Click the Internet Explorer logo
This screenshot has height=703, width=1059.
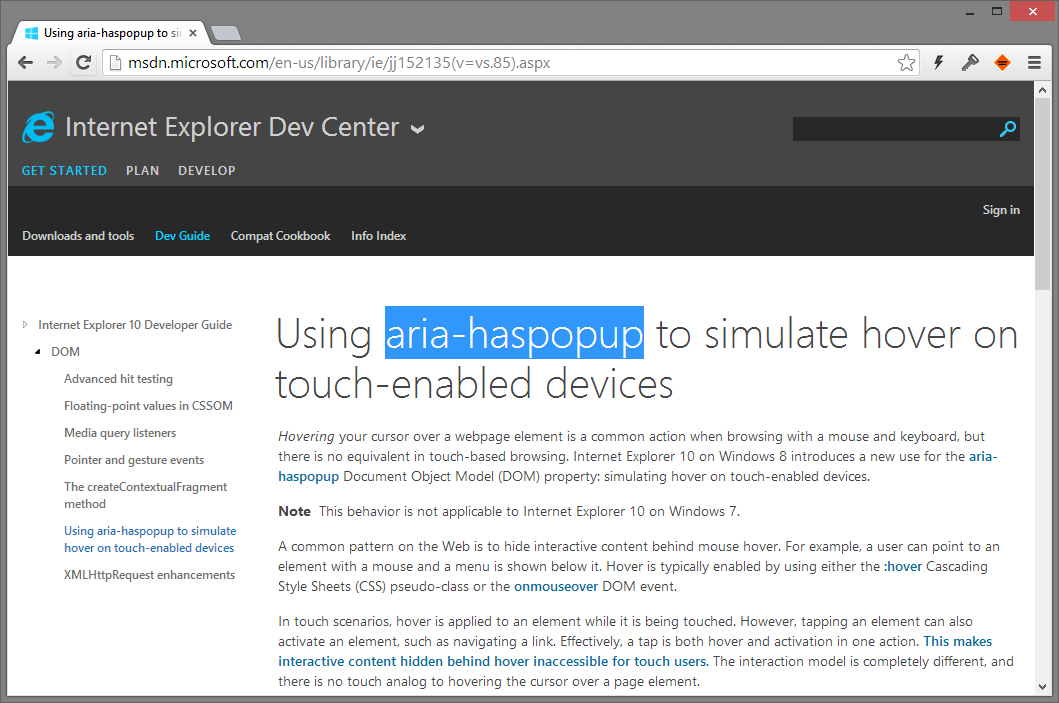39,127
